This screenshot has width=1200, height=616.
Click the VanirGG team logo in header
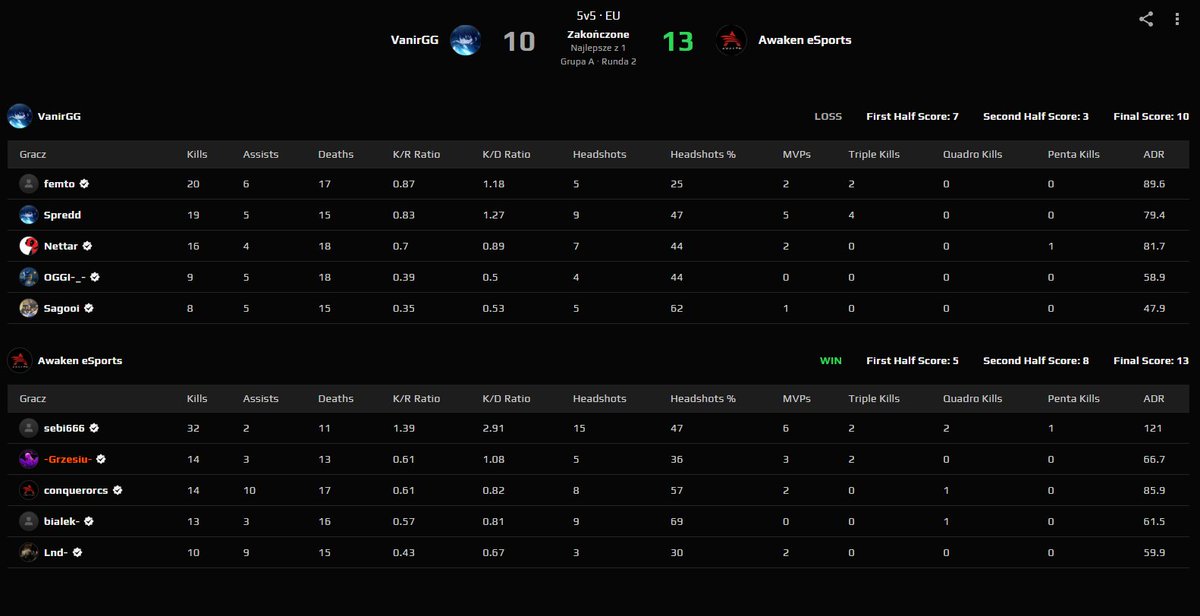point(465,40)
